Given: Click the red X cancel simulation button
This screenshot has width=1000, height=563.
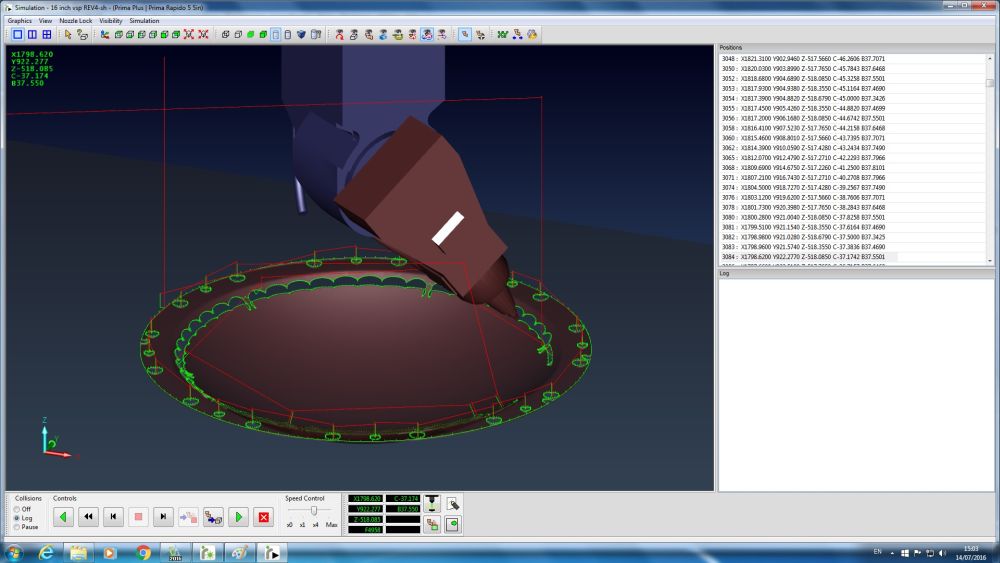Looking at the screenshot, I should [x=264, y=517].
